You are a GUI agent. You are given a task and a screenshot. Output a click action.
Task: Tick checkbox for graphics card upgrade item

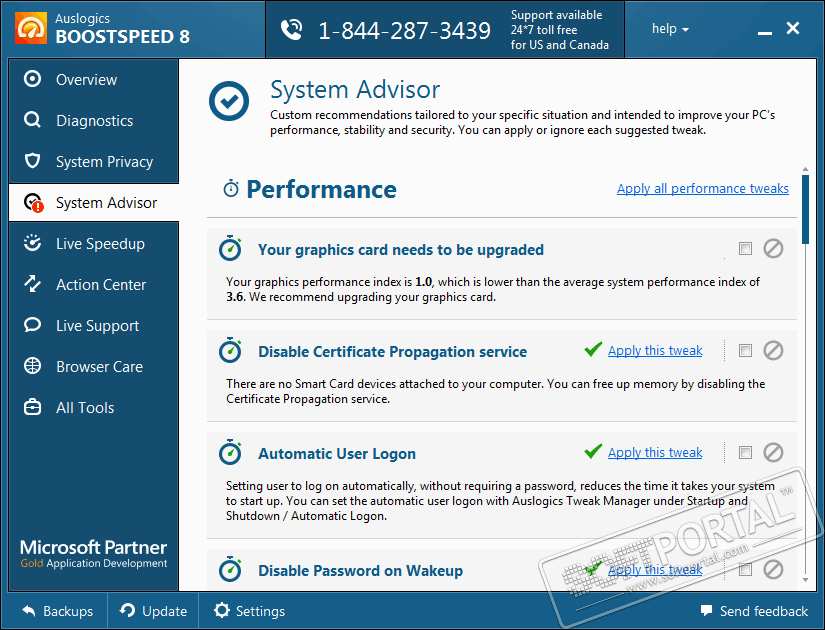click(746, 248)
